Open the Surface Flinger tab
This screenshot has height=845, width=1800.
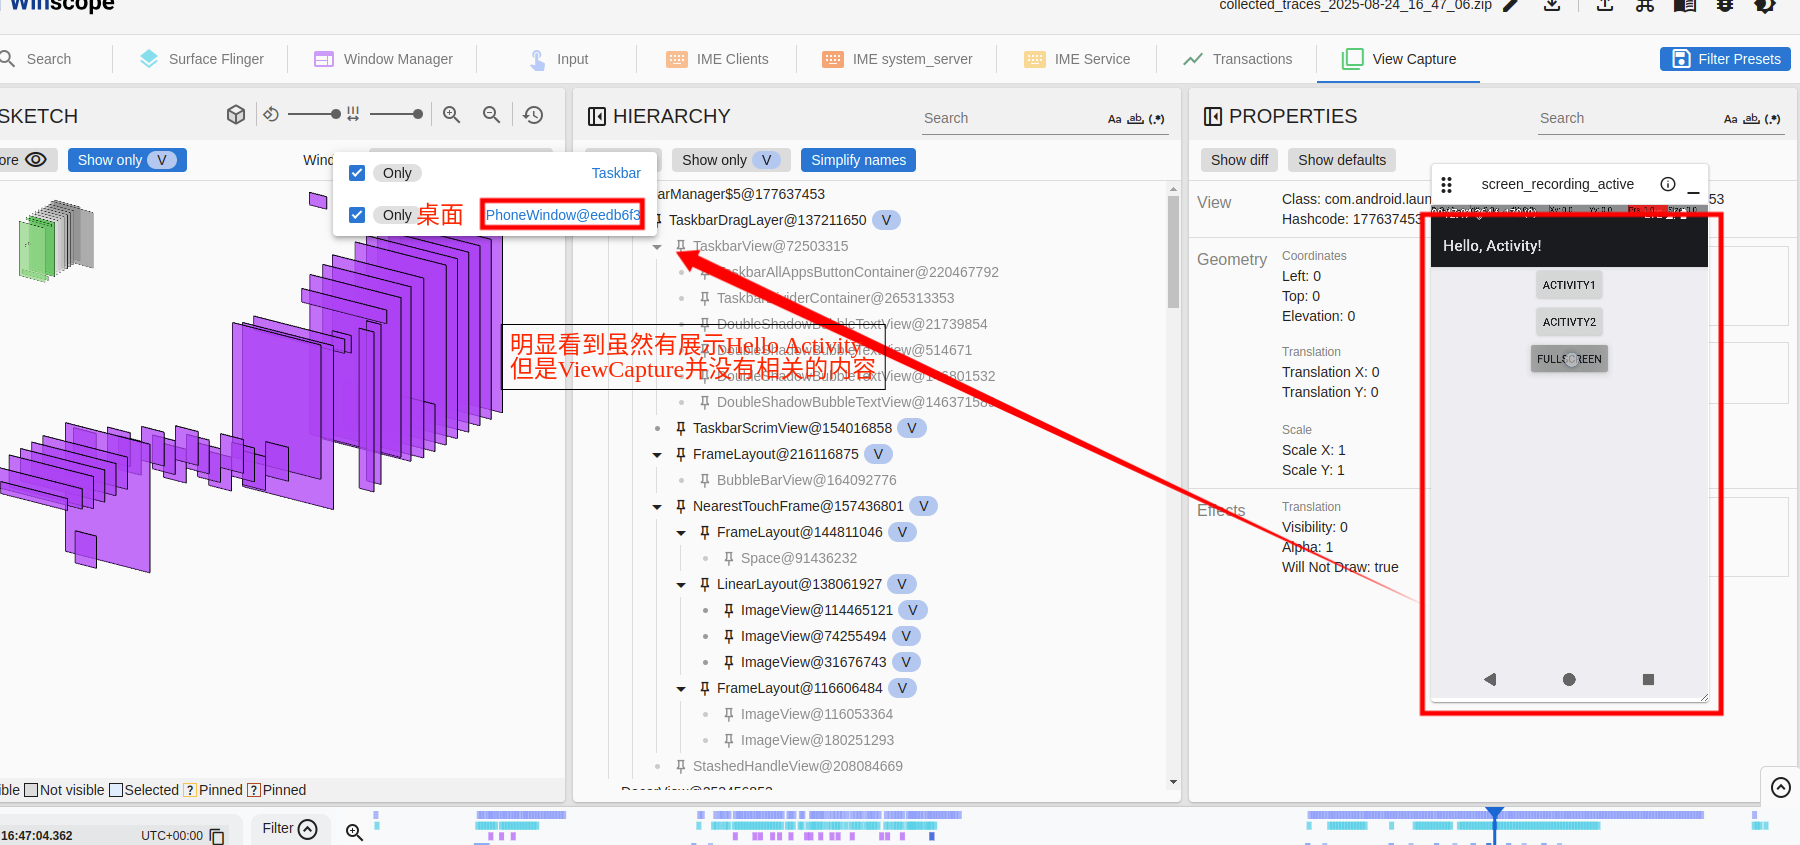pyautogui.click(x=202, y=59)
